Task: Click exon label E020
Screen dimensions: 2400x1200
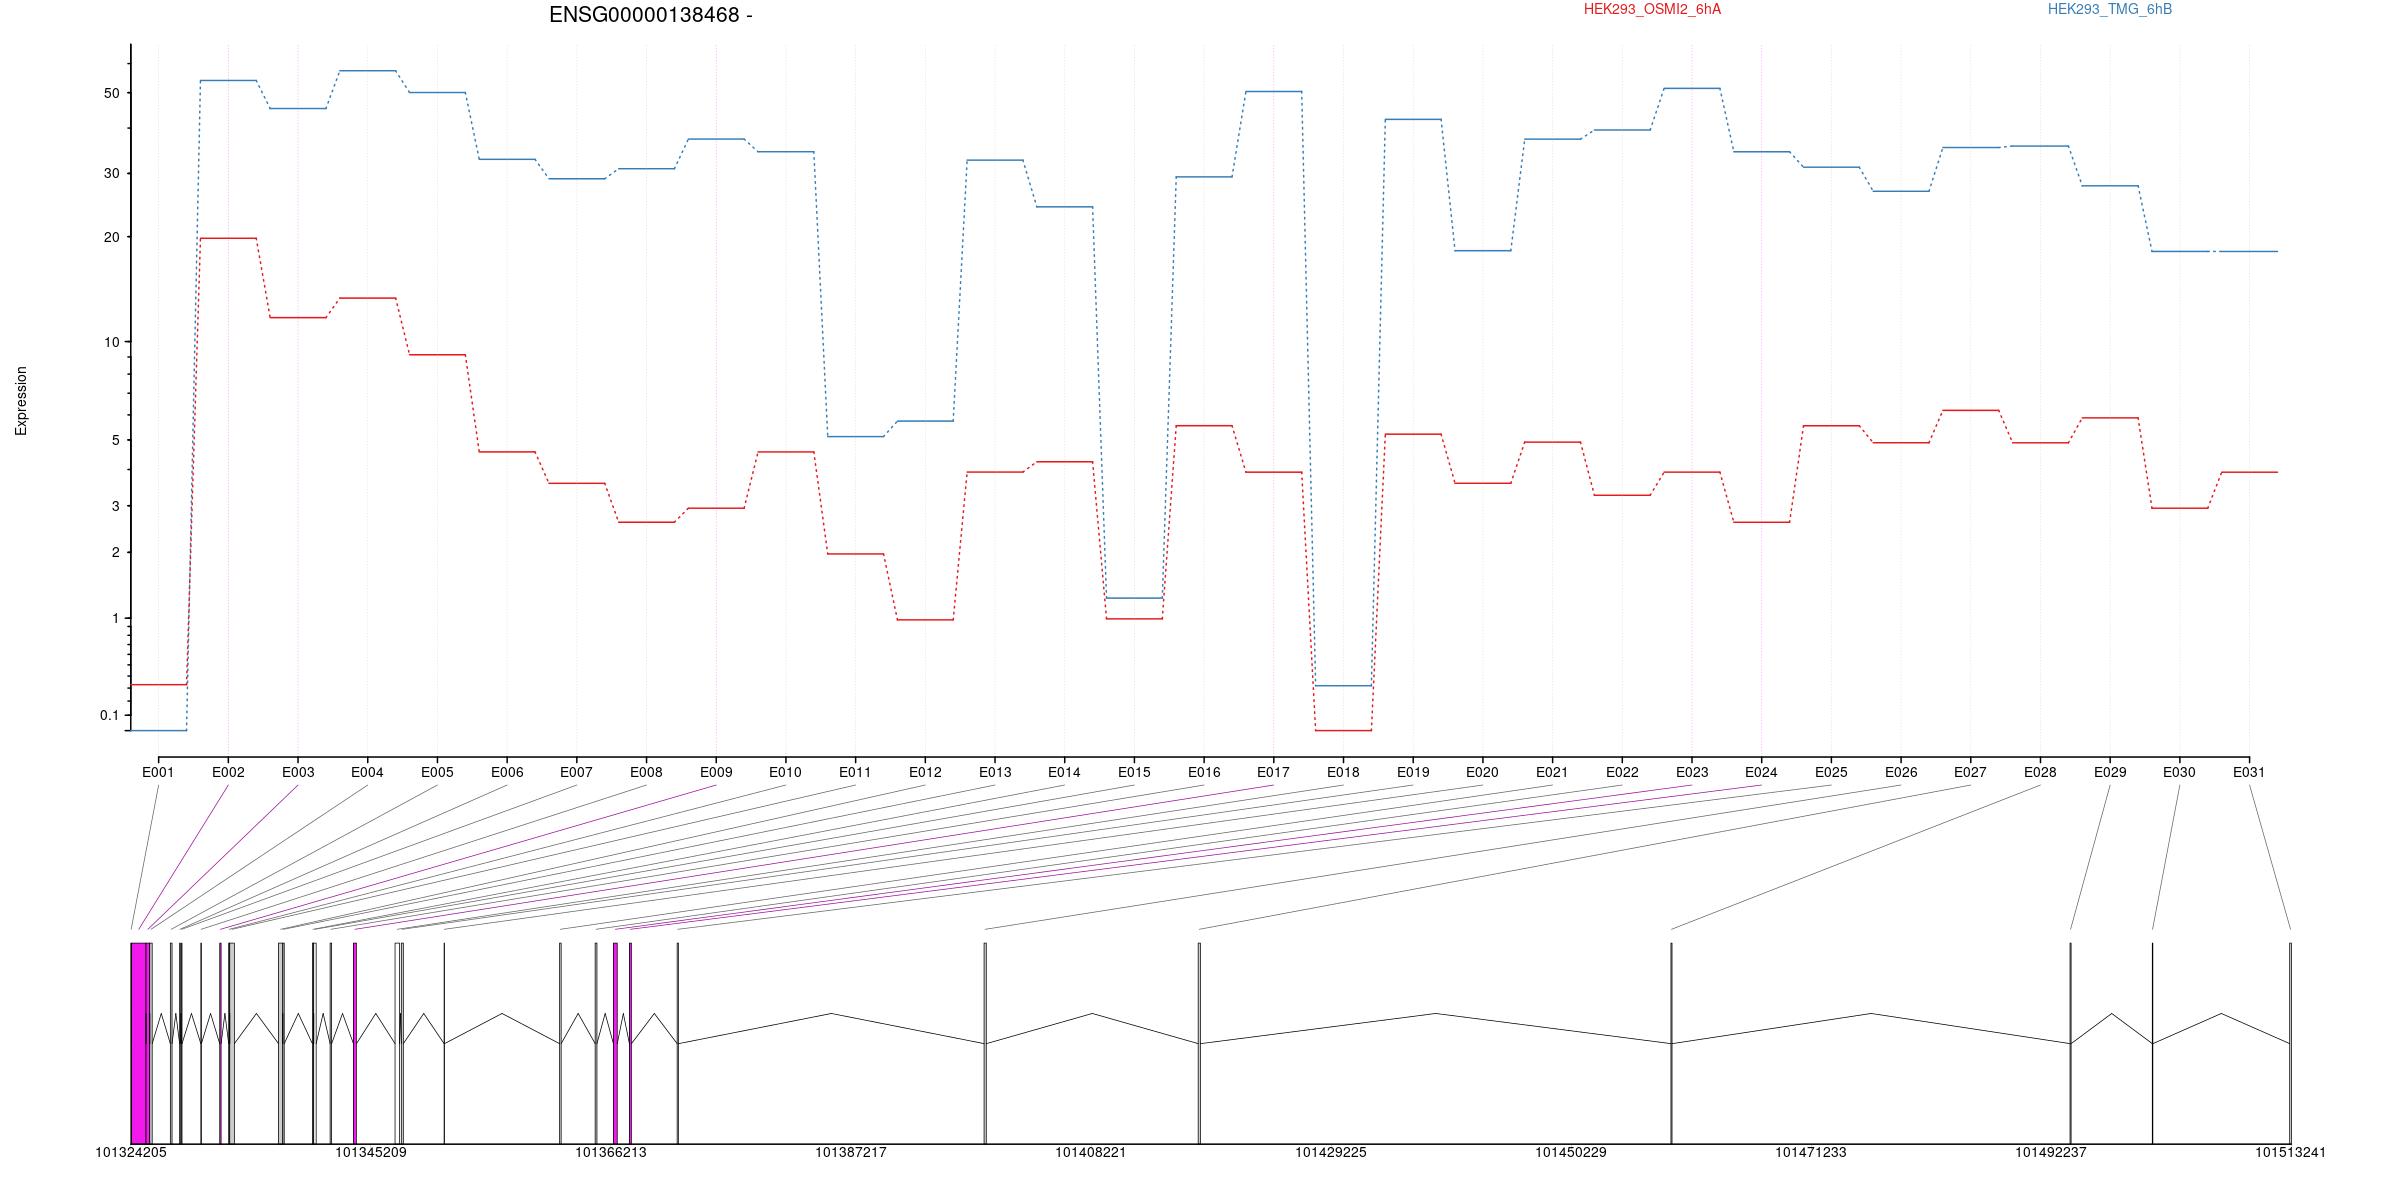Action: point(1482,772)
